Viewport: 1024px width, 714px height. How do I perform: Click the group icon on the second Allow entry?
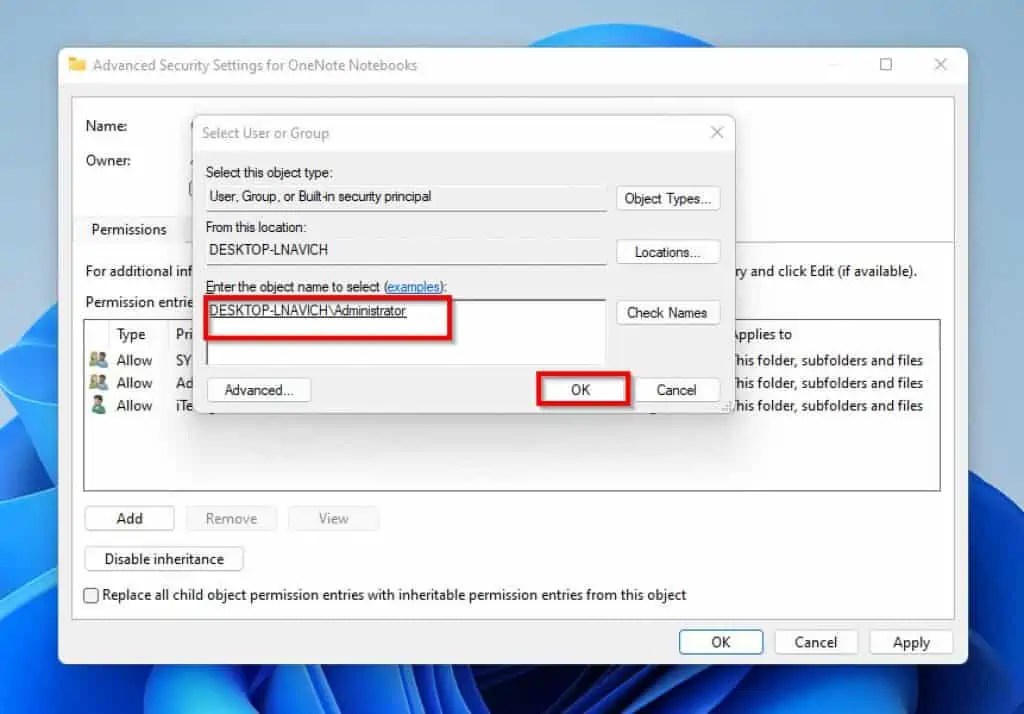point(97,382)
